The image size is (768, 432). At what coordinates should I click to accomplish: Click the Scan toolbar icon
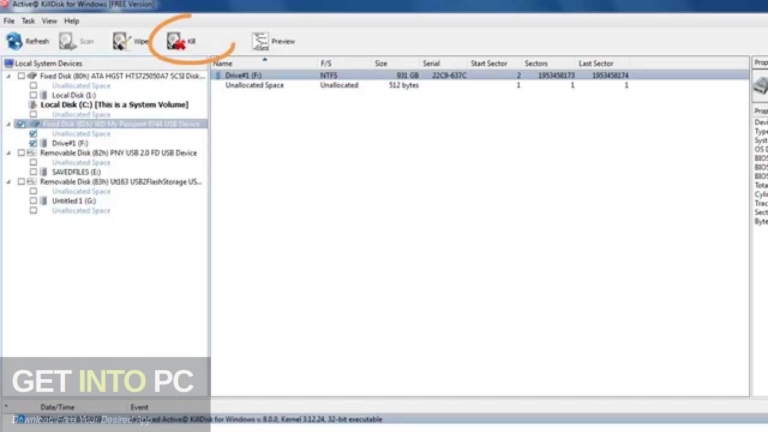tap(68, 41)
